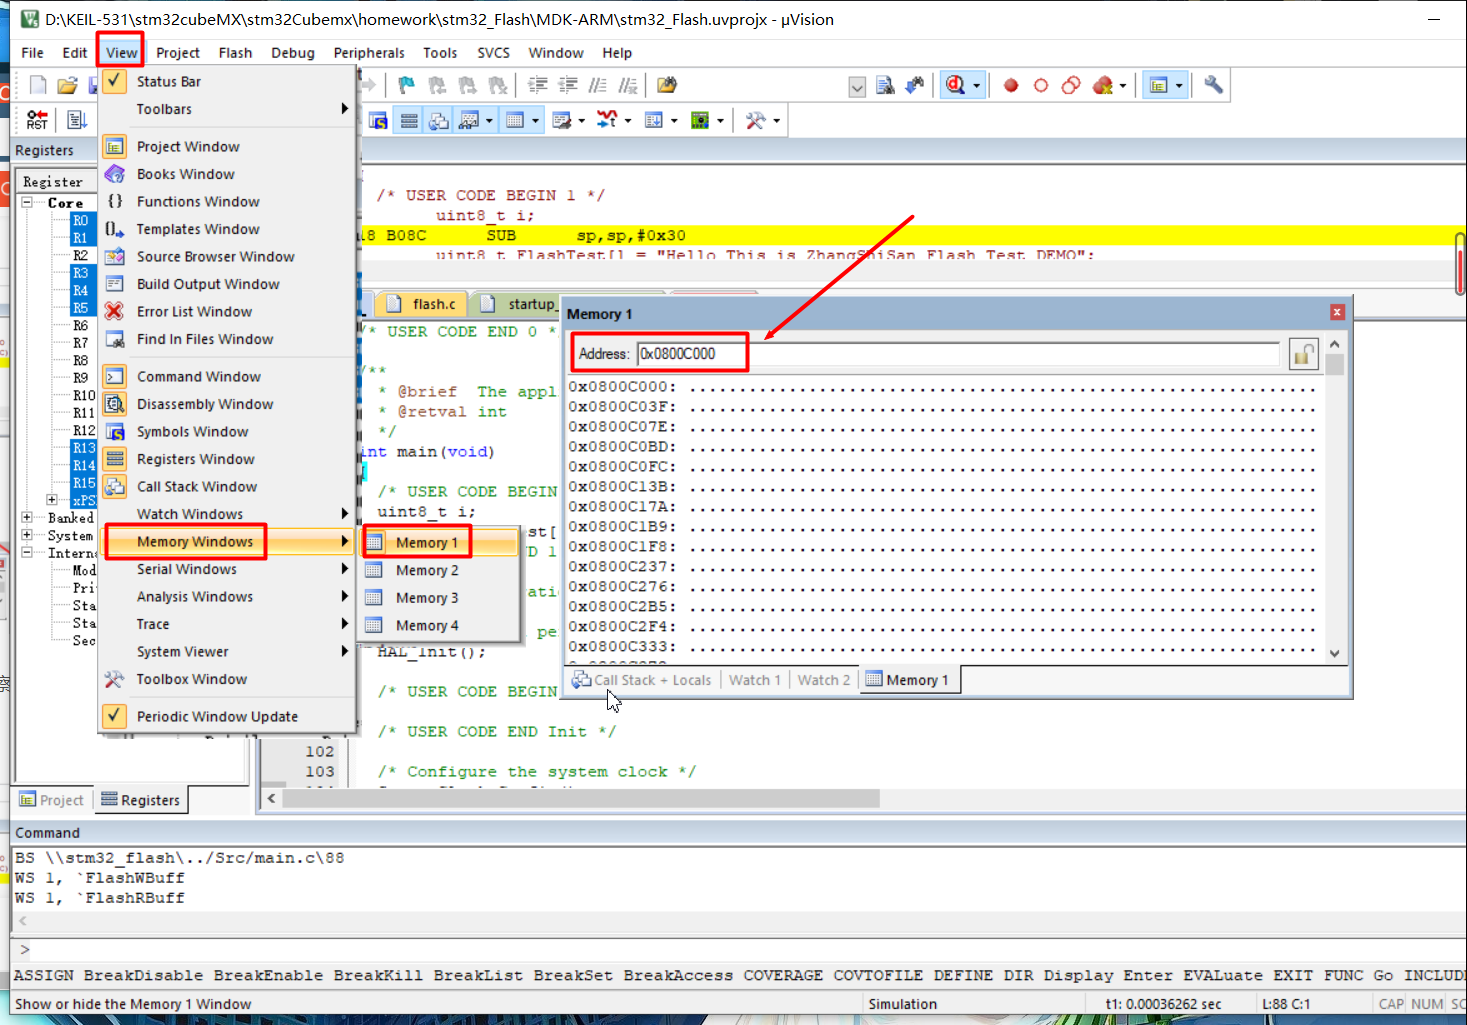The image size is (1467, 1025).
Task: Collapse the Core register group
Action: pyautogui.click(x=28, y=203)
